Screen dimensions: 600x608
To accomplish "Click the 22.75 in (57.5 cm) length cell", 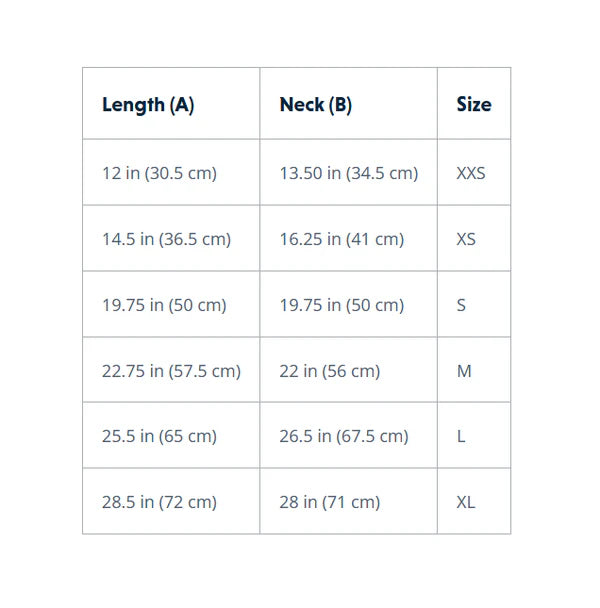I will coord(171,370).
